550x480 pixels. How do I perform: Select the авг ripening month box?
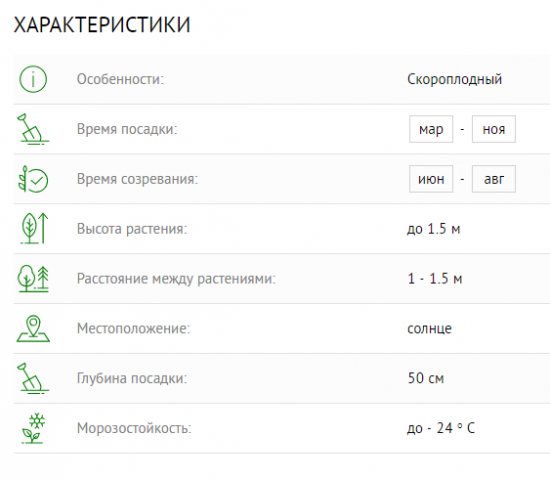pyautogui.click(x=494, y=179)
